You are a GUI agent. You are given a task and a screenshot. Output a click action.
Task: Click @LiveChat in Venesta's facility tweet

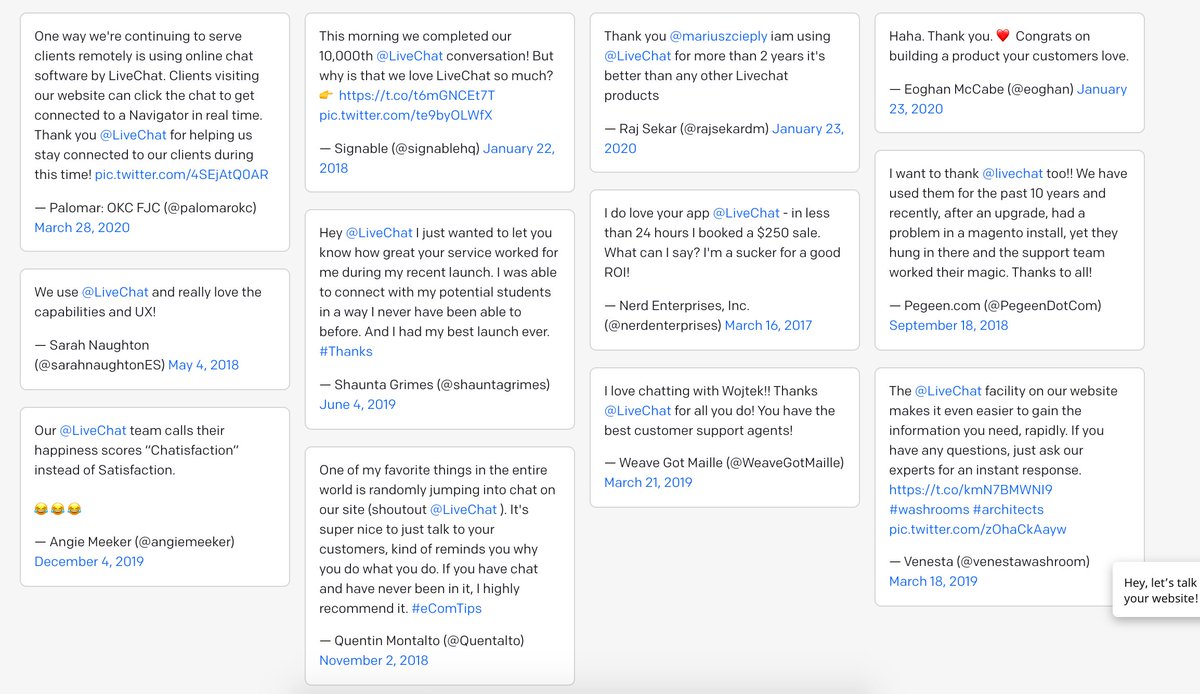coord(948,391)
